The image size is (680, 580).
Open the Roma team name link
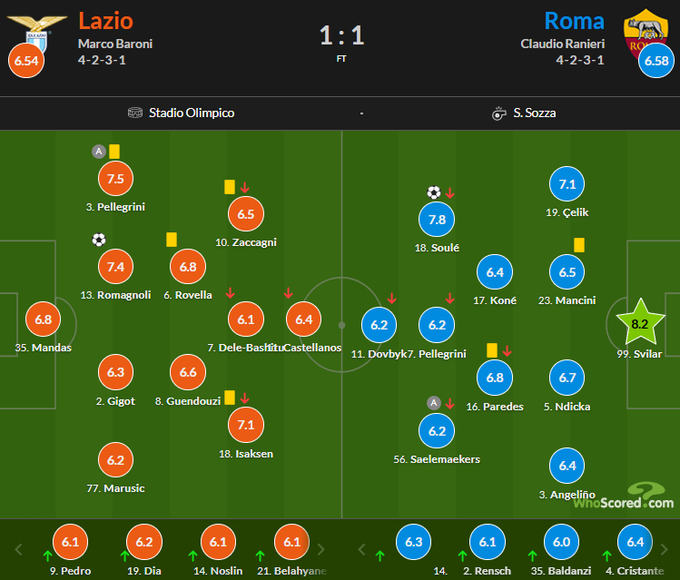click(x=574, y=21)
